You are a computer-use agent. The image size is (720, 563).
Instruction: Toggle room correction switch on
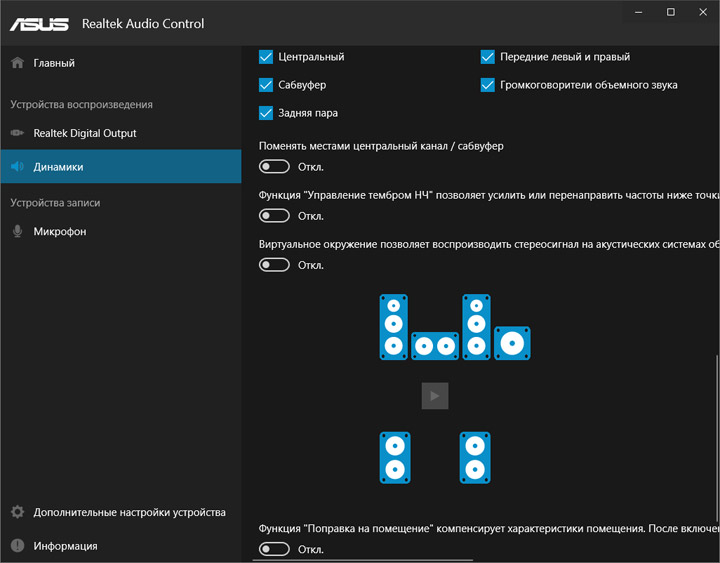[274, 549]
